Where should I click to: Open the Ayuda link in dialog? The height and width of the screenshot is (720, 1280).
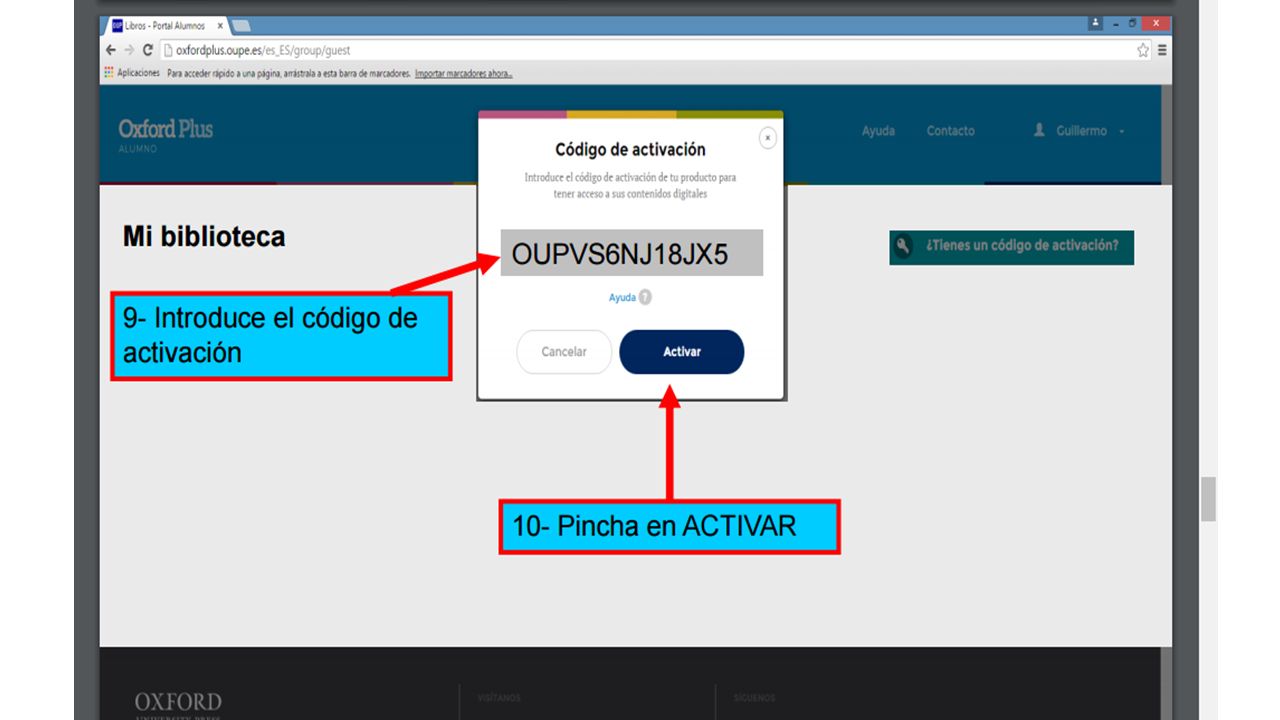pos(622,298)
